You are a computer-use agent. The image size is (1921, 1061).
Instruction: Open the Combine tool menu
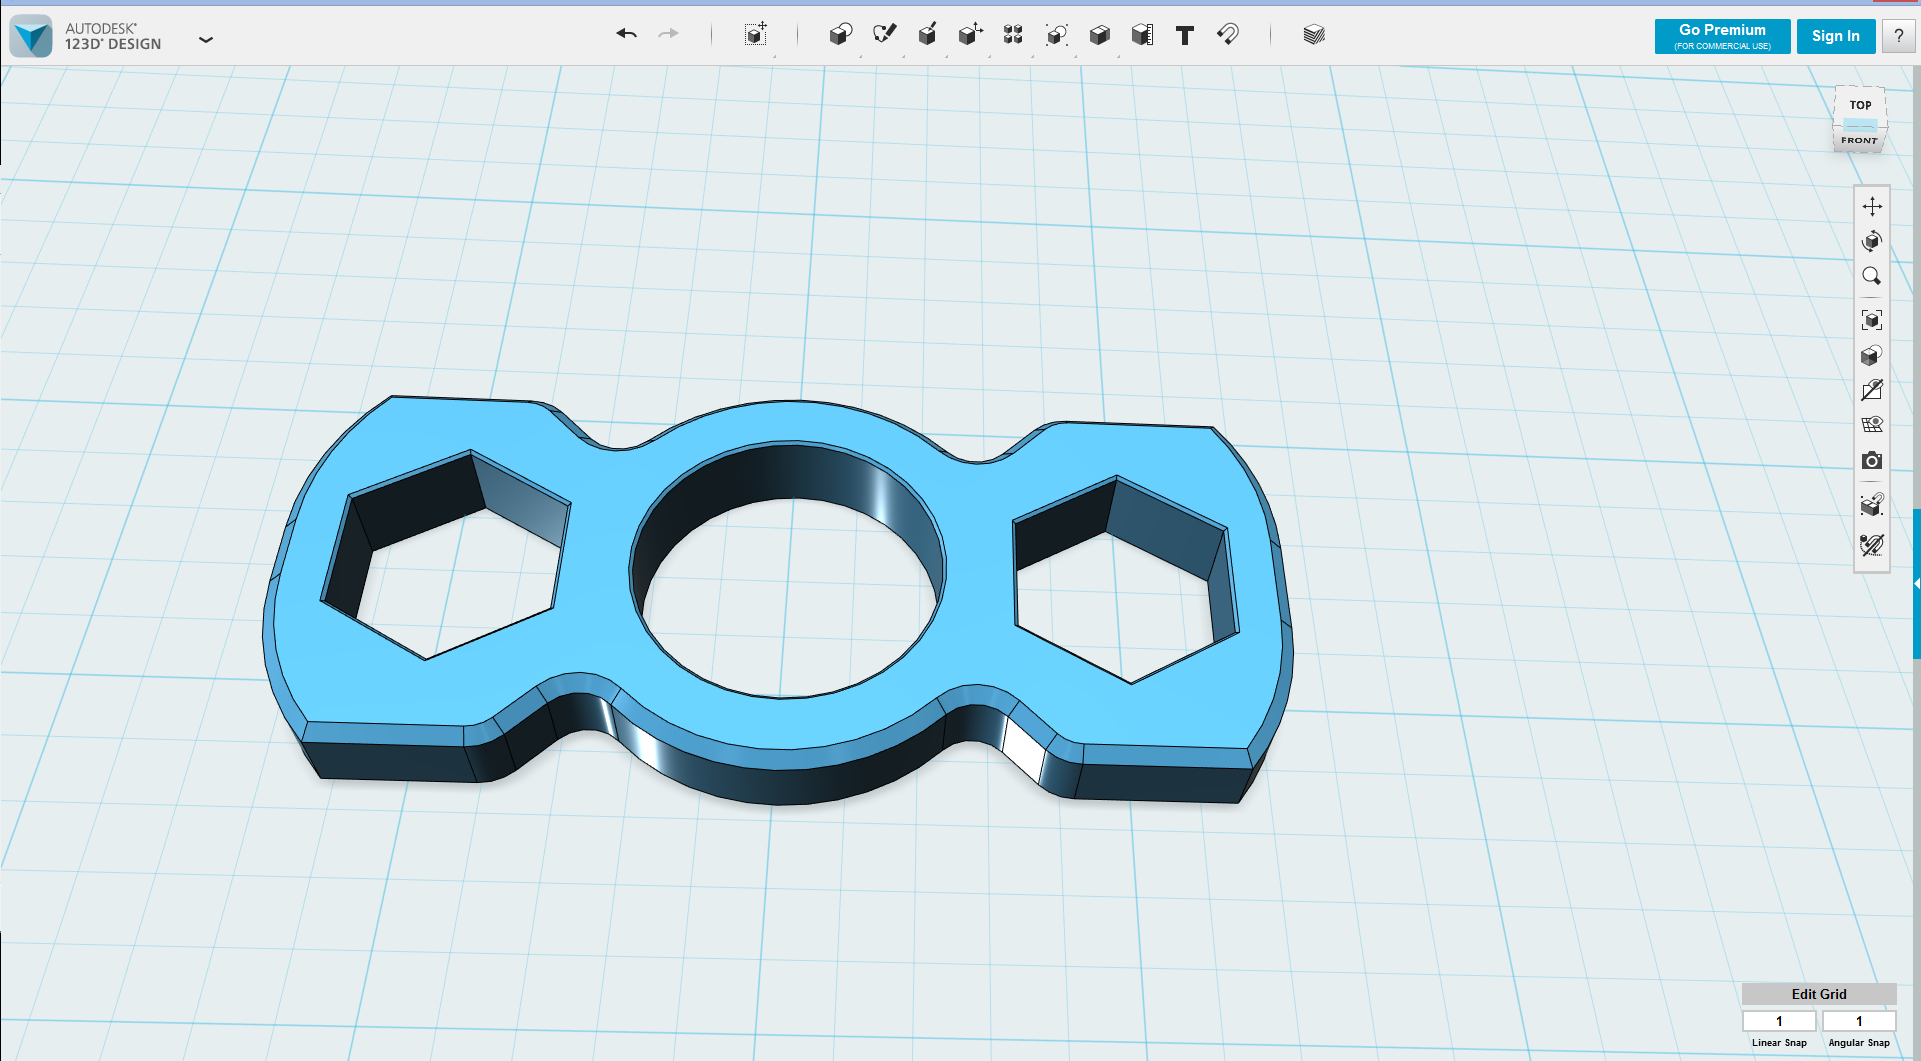1099,34
